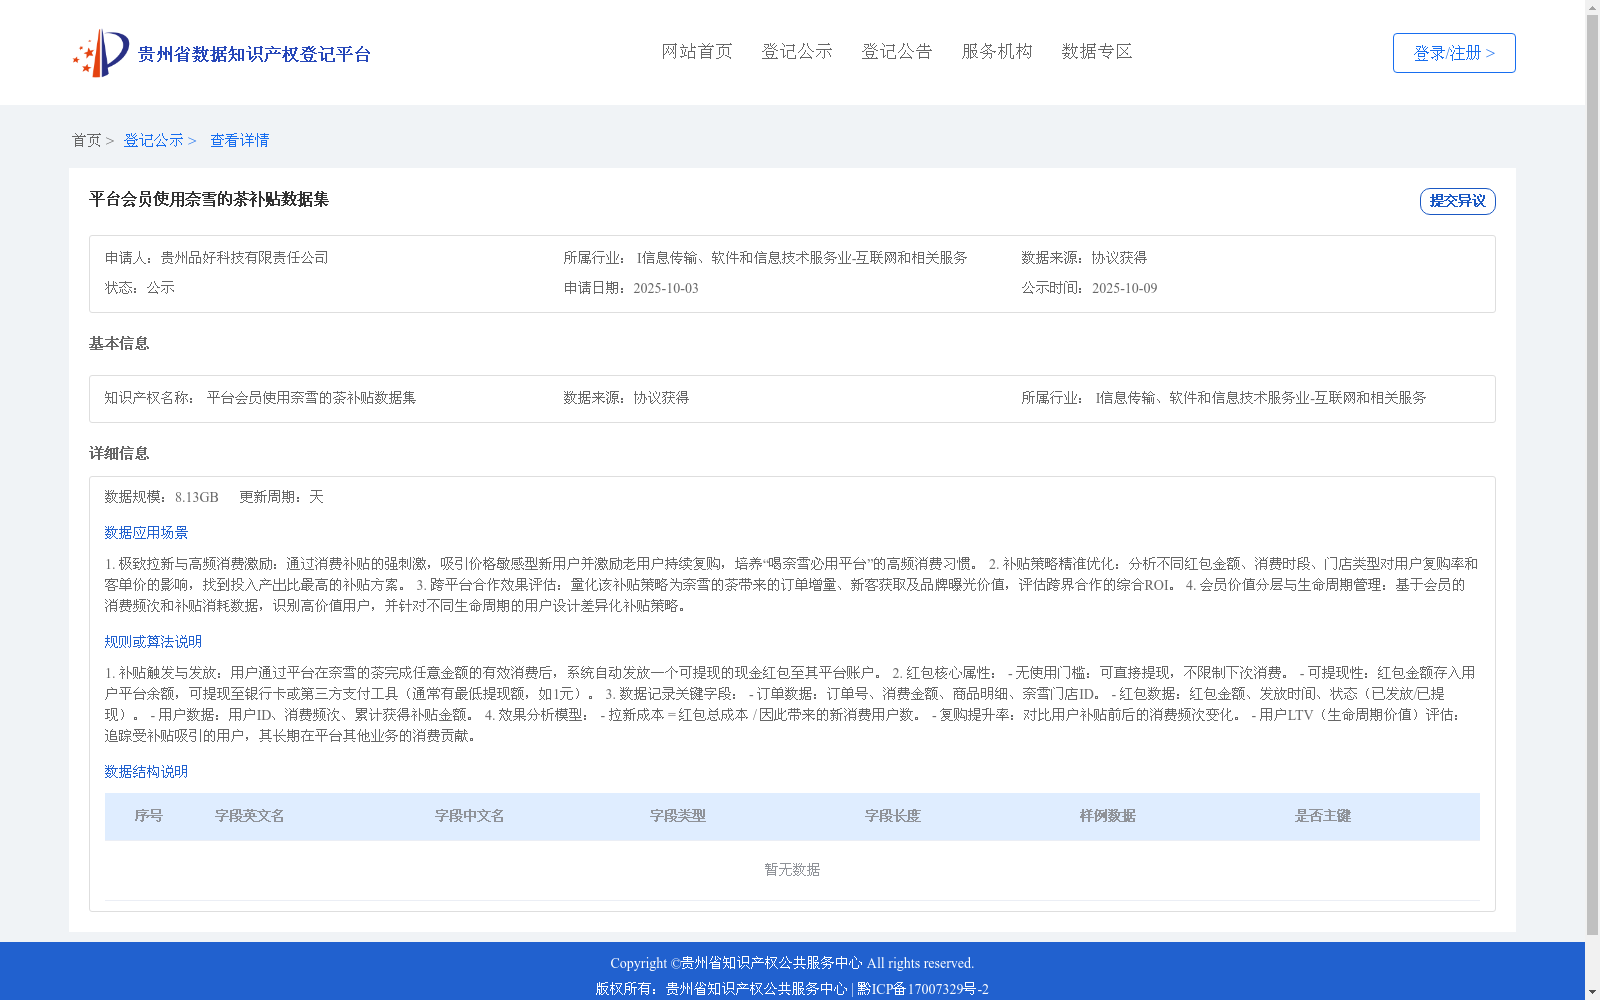Click the 数据规模 value 8.13GB
The width and height of the screenshot is (1600, 1000).
(x=197, y=498)
